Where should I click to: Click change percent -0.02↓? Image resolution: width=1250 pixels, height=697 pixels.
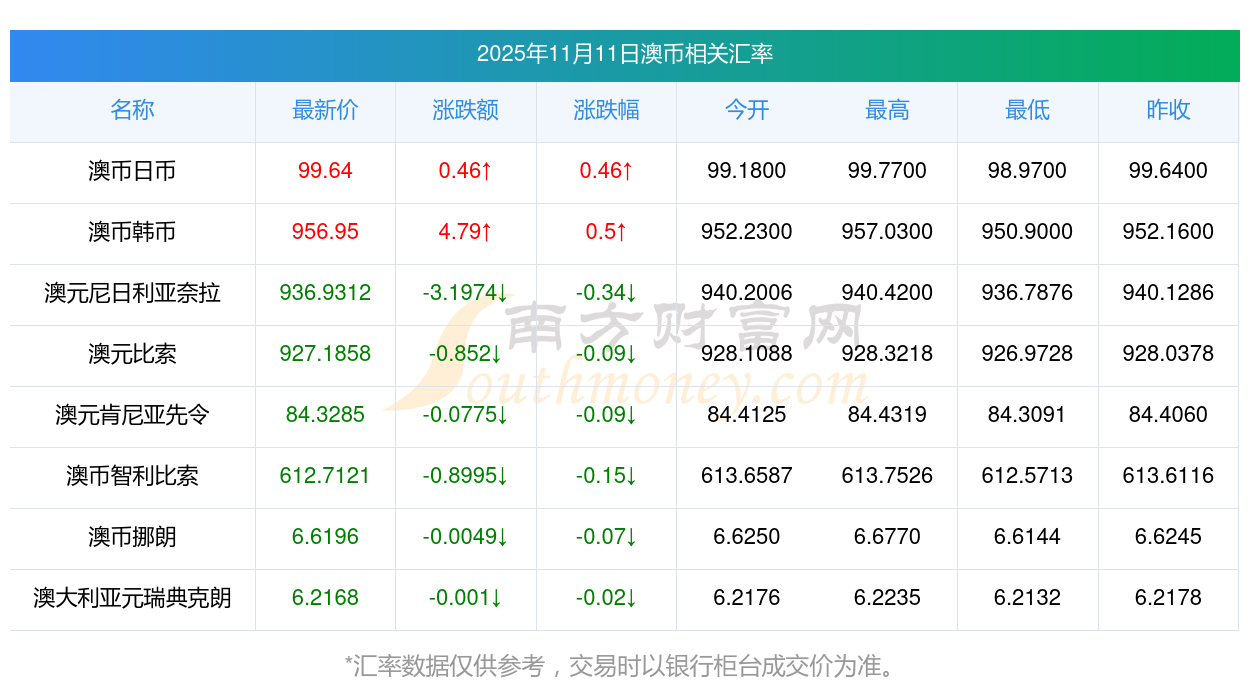point(606,598)
